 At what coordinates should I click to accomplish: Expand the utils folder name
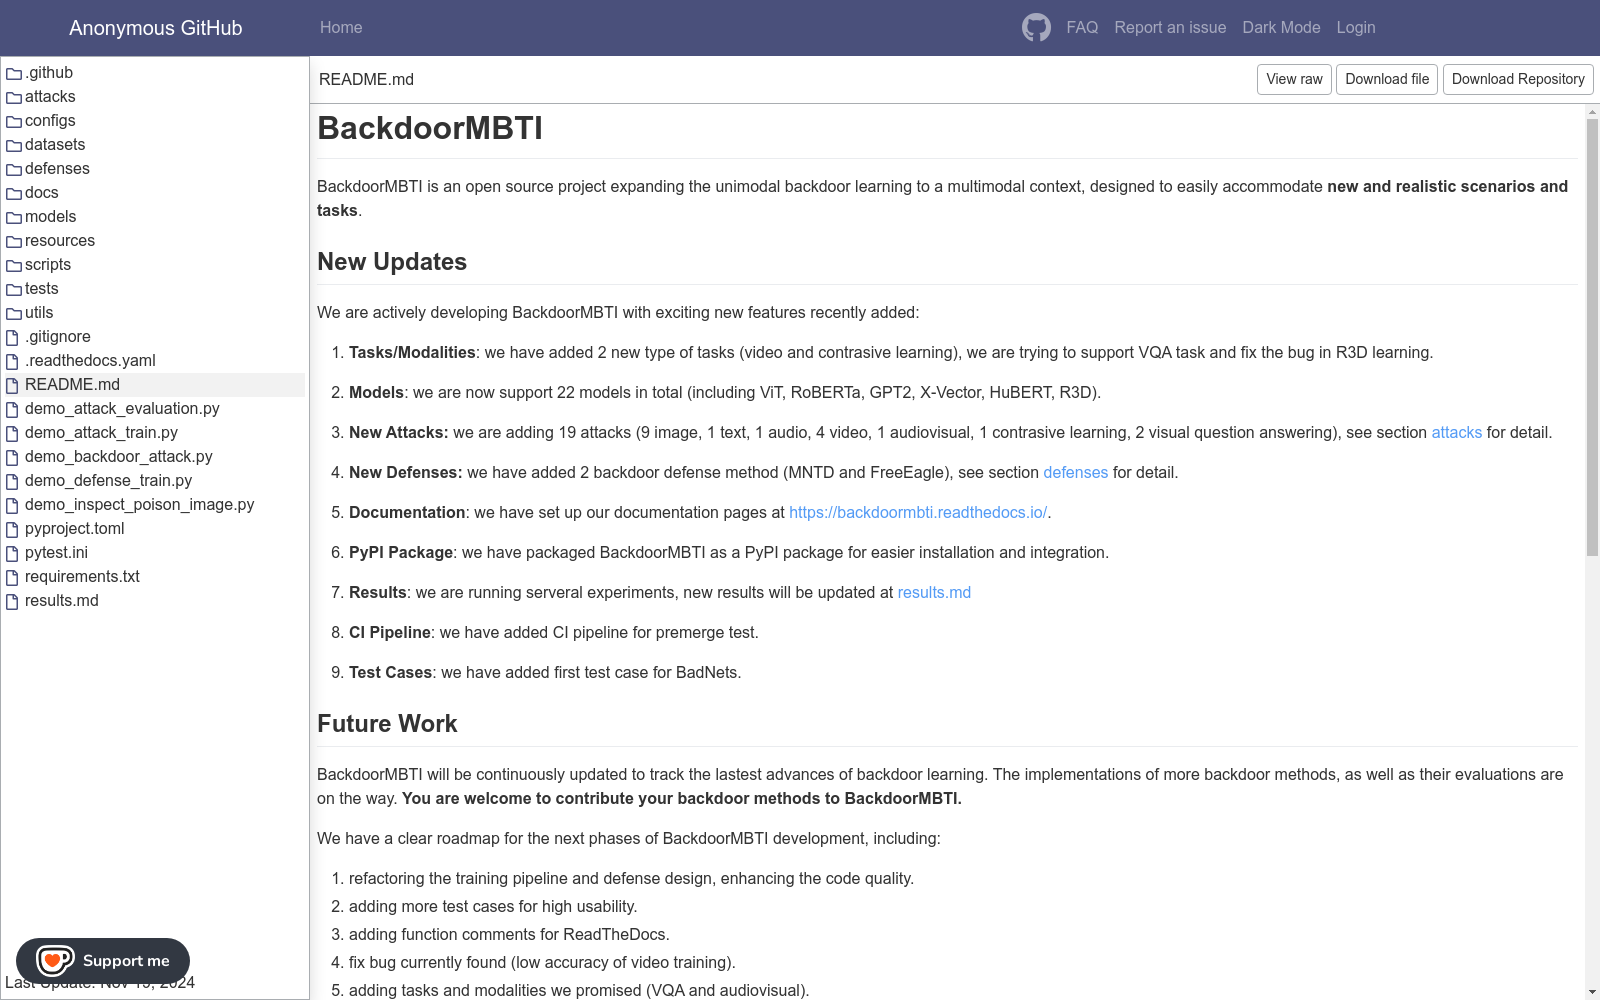(39, 313)
